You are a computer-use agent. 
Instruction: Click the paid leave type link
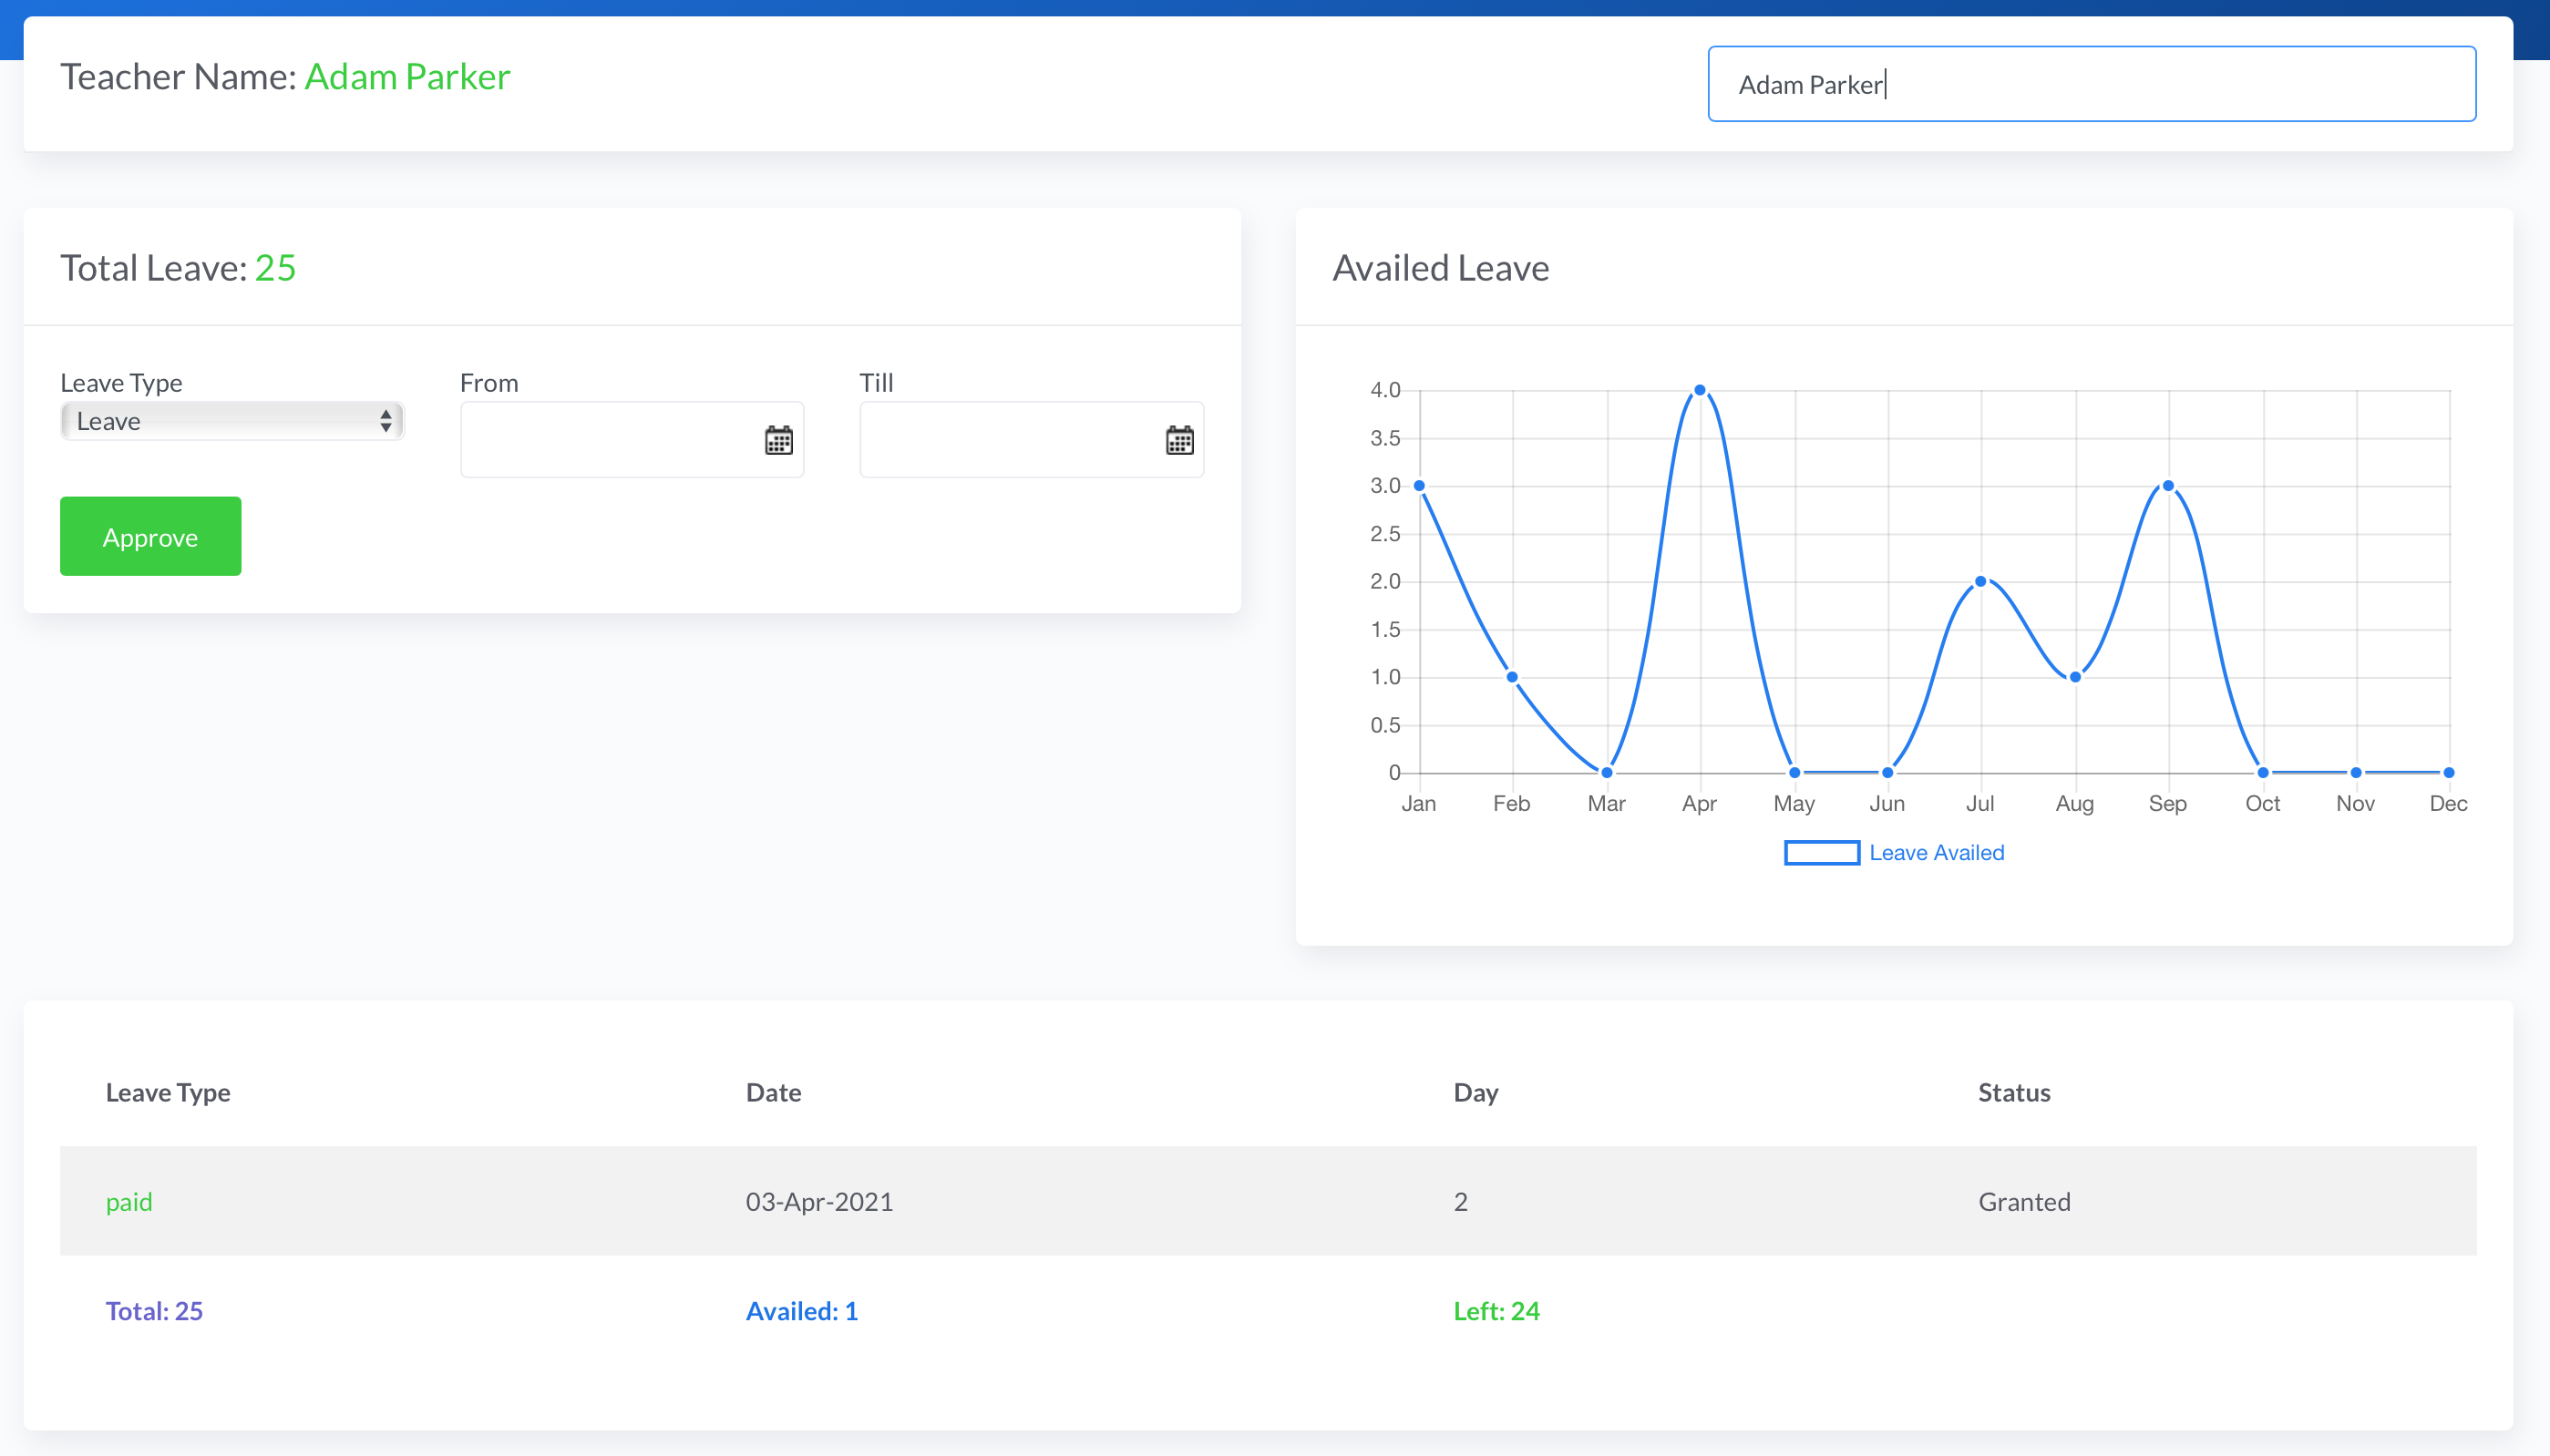pyautogui.click(x=129, y=1201)
